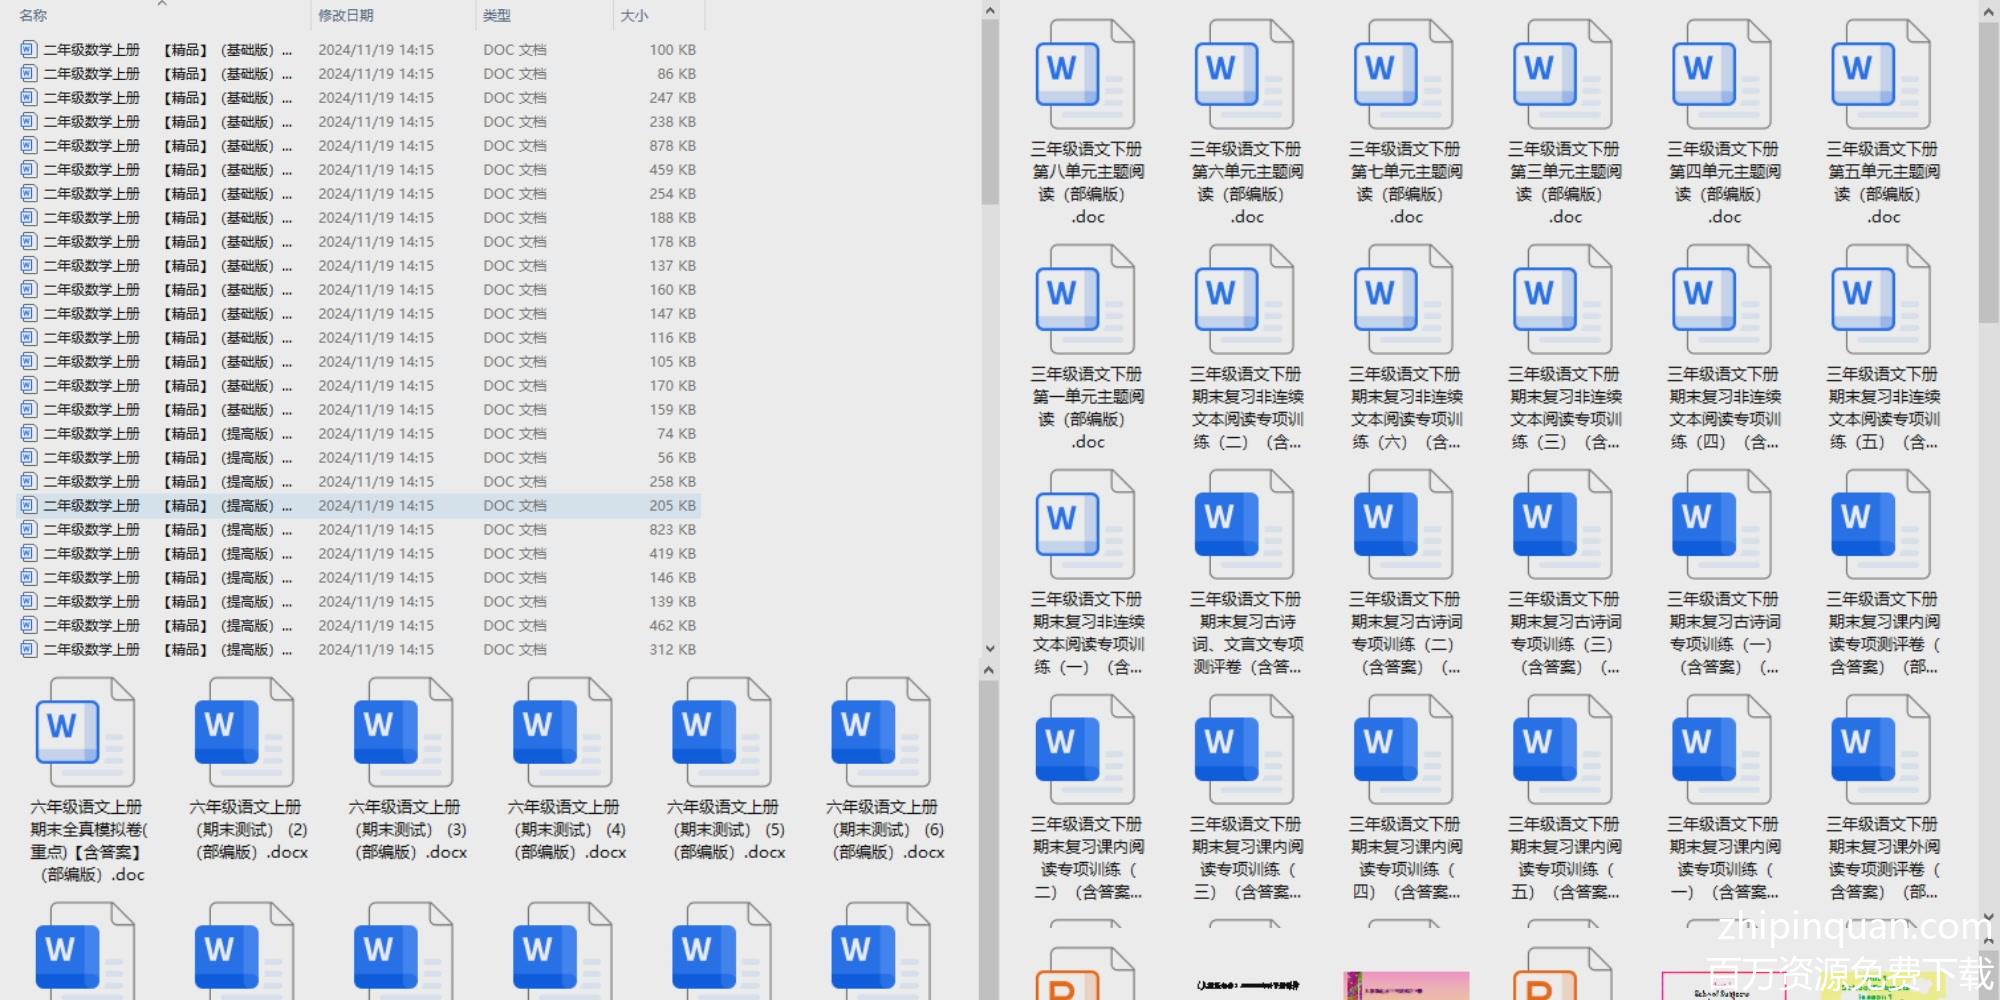This screenshot has height=1000, width=2000.
Task: Select the 第一单元主题阅读 Word document
Action: coord(1086,300)
